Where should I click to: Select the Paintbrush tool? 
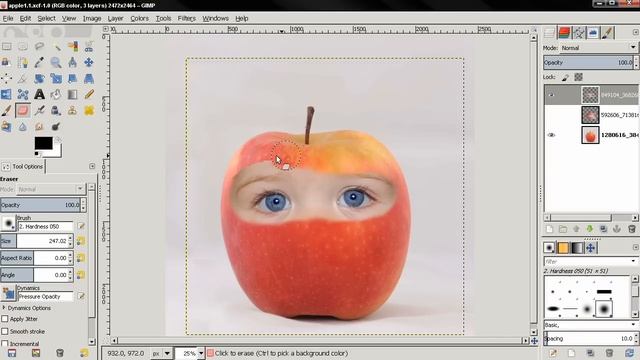tap(7, 110)
